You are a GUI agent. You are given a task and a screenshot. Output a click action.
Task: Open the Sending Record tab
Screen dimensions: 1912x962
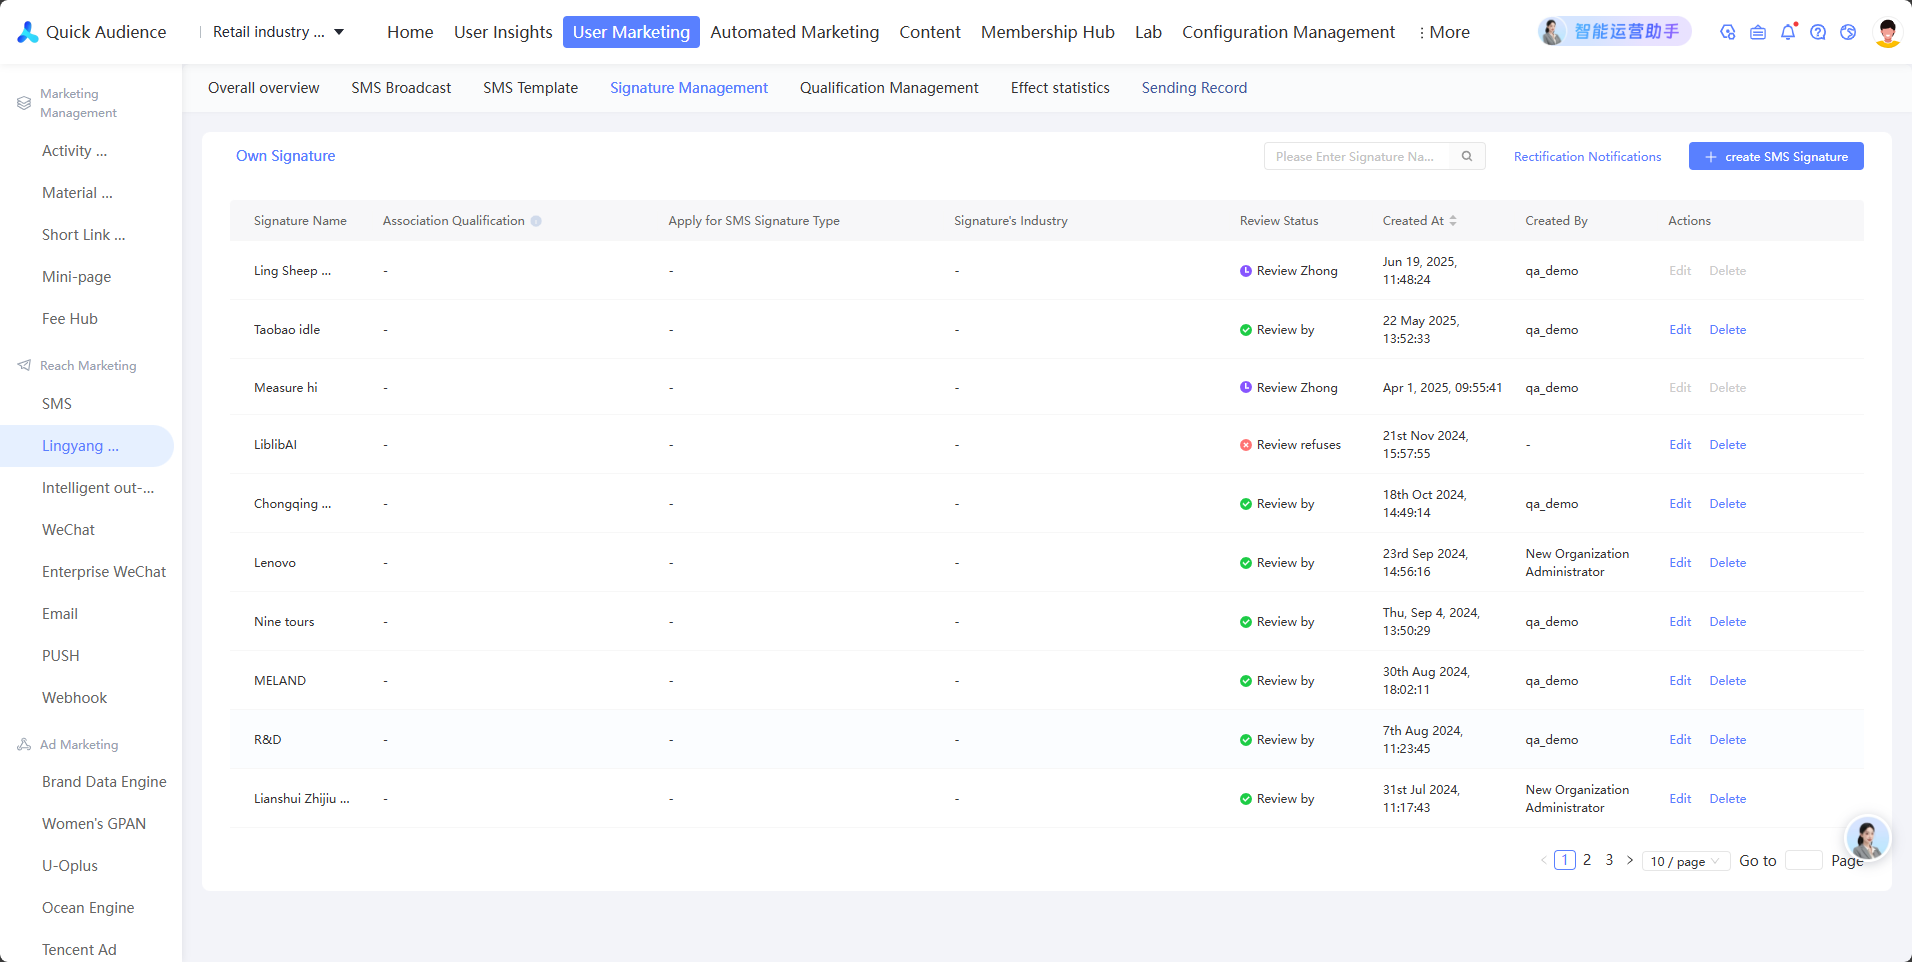[x=1194, y=88]
